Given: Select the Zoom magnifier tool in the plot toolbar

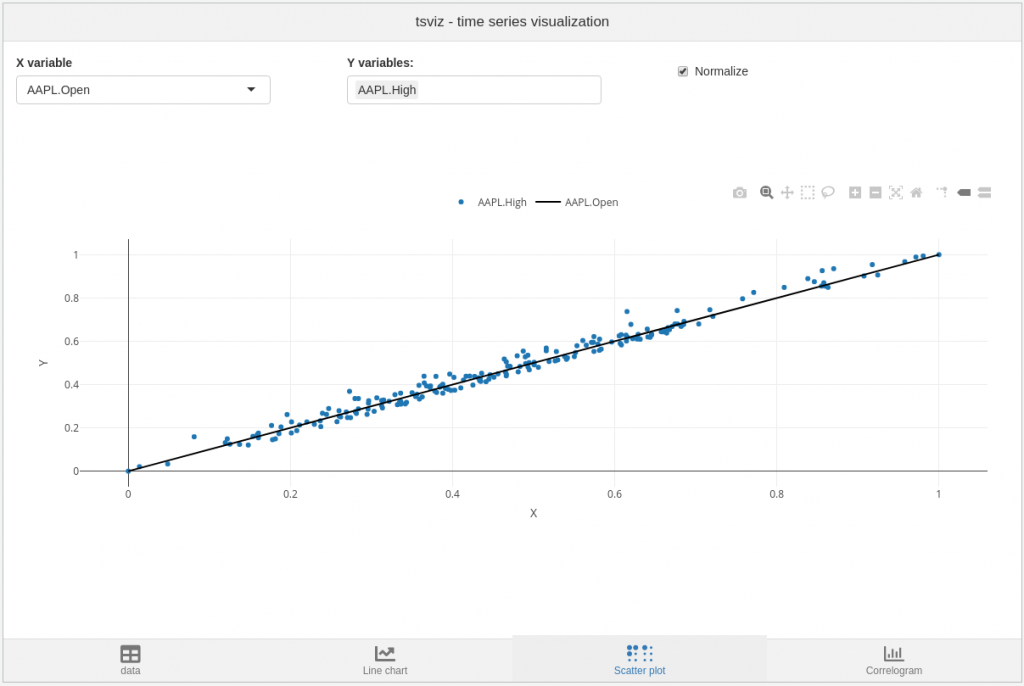Looking at the screenshot, I should click(x=767, y=193).
